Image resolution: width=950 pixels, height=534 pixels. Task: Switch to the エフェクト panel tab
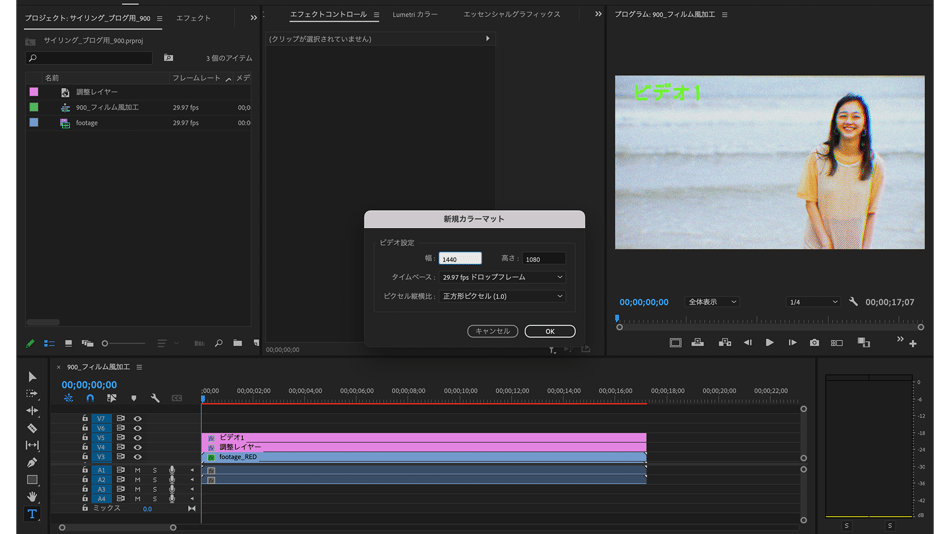point(193,18)
